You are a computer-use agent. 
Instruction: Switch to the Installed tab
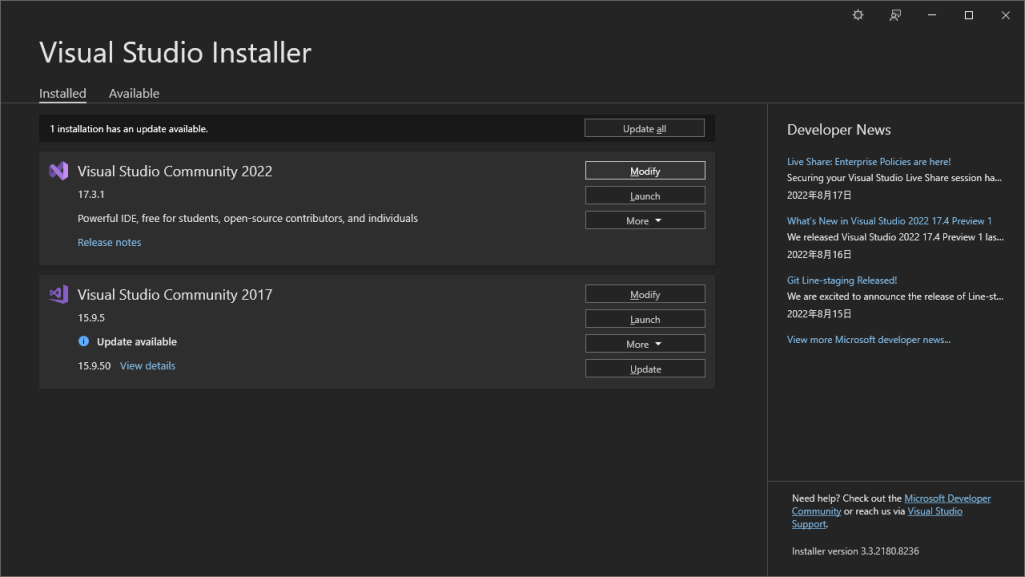(63, 93)
